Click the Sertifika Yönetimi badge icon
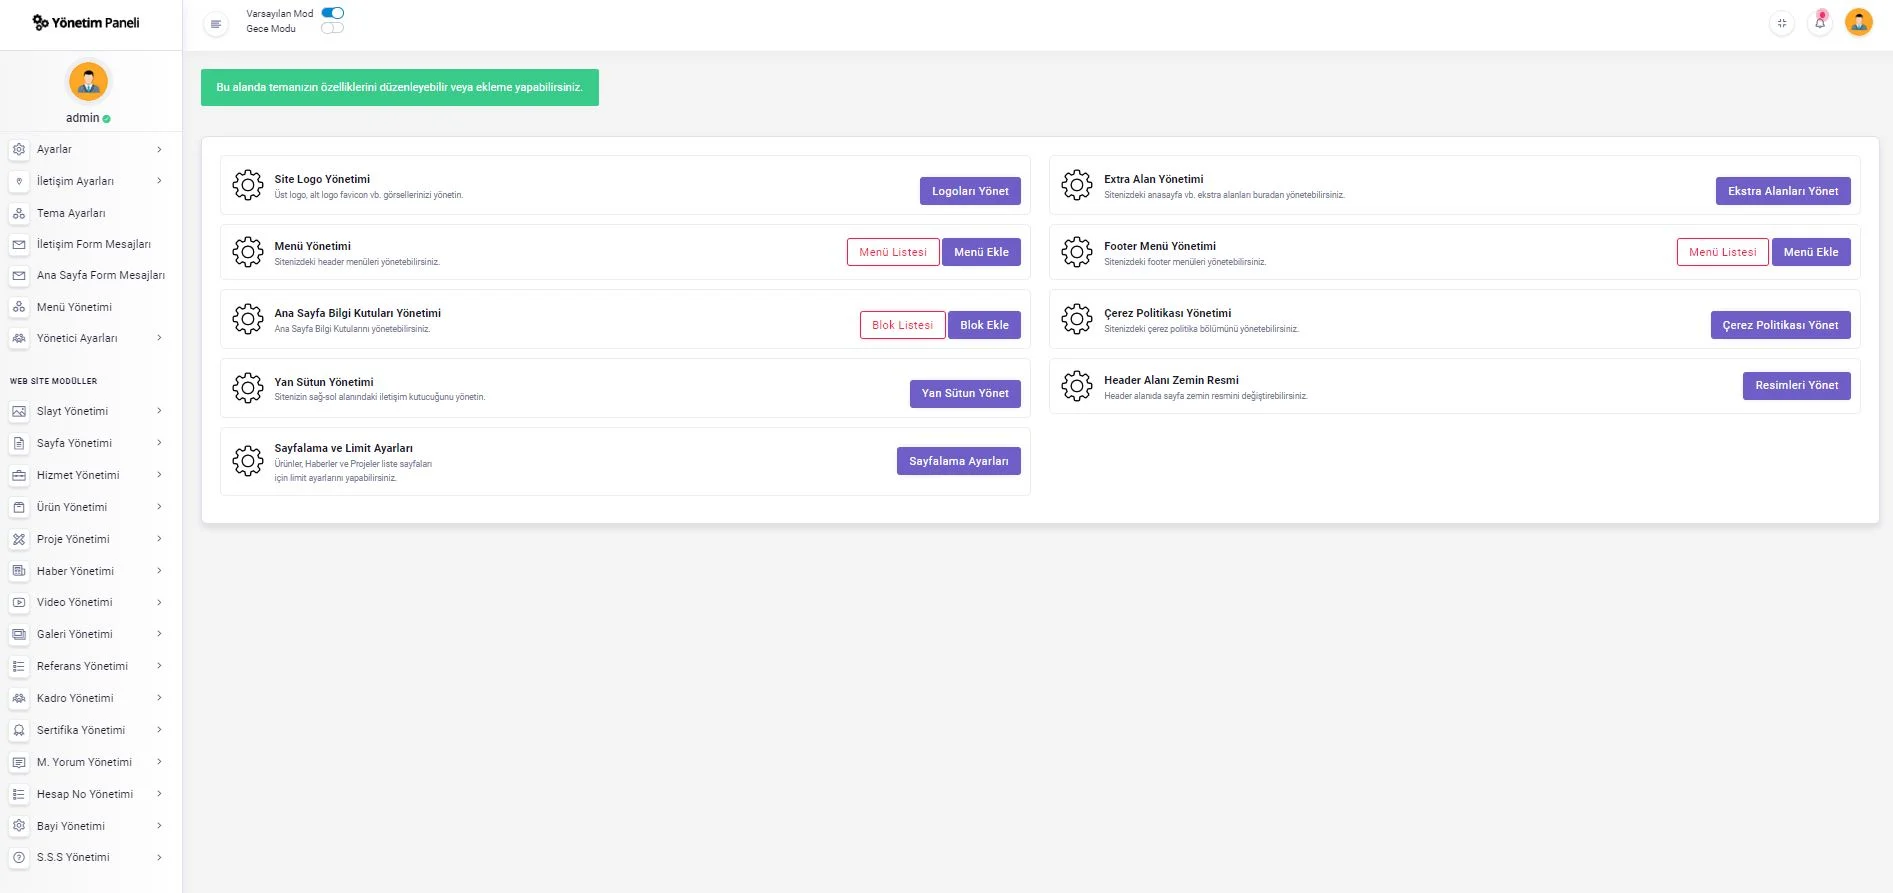This screenshot has height=893, width=1893. pyautogui.click(x=19, y=730)
